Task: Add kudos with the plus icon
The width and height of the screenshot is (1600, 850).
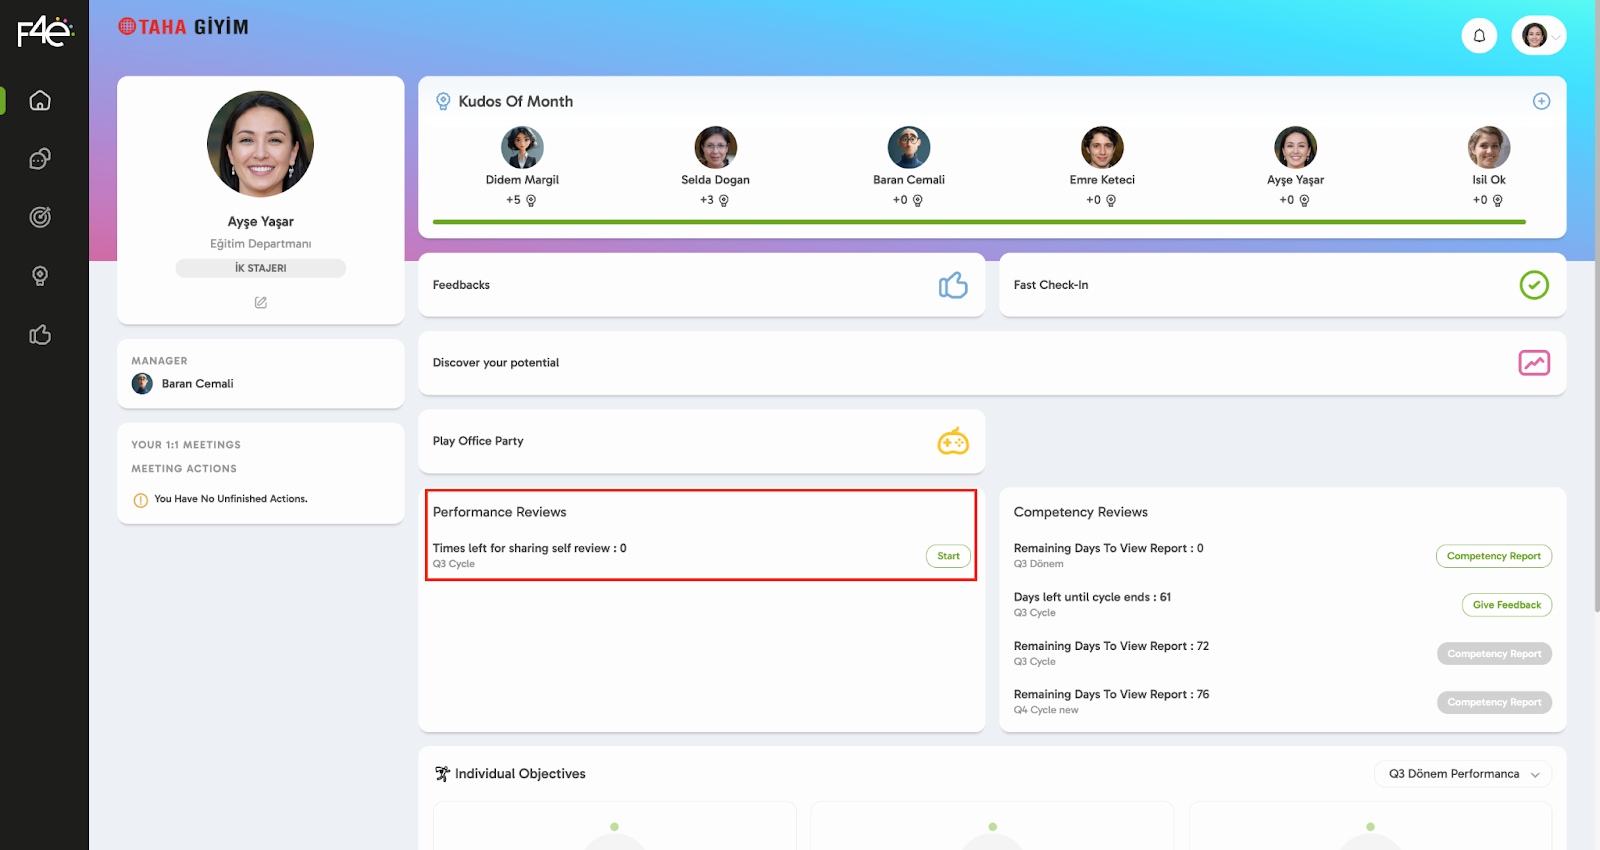Action: click(1541, 101)
